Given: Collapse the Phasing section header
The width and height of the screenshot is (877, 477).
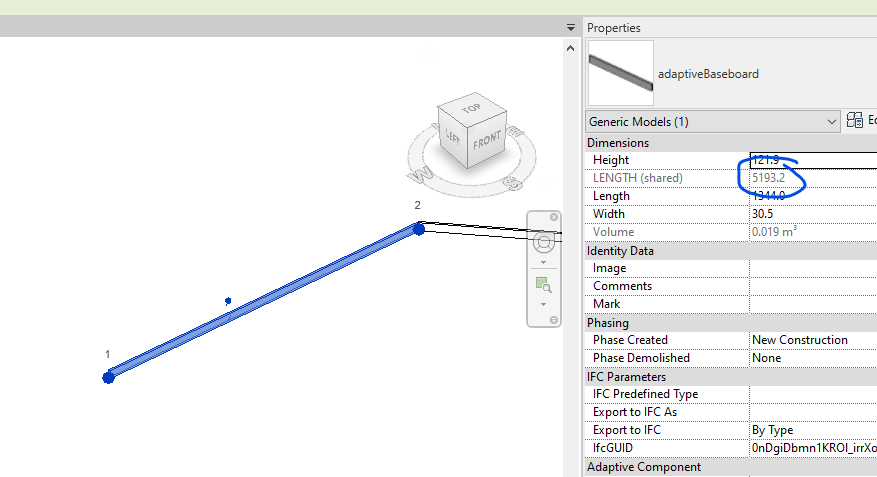Looking at the screenshot, I should 731,323.
